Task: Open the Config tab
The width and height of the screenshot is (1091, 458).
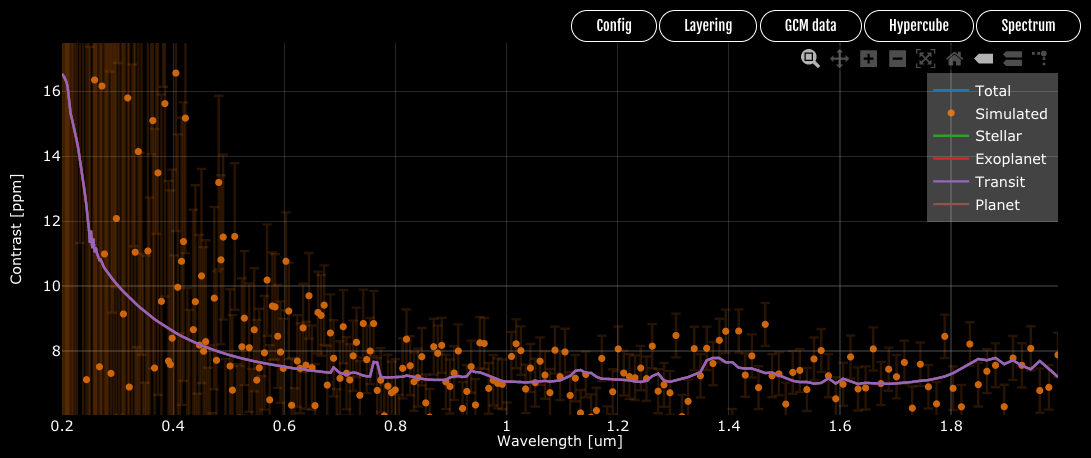Action: [x=614, y=26]
